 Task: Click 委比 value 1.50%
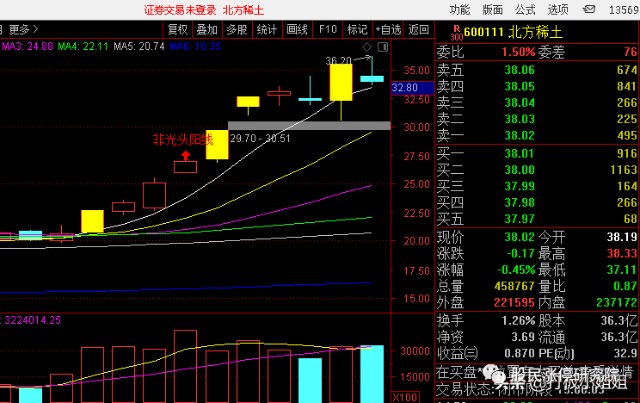(x=518, y=52)
